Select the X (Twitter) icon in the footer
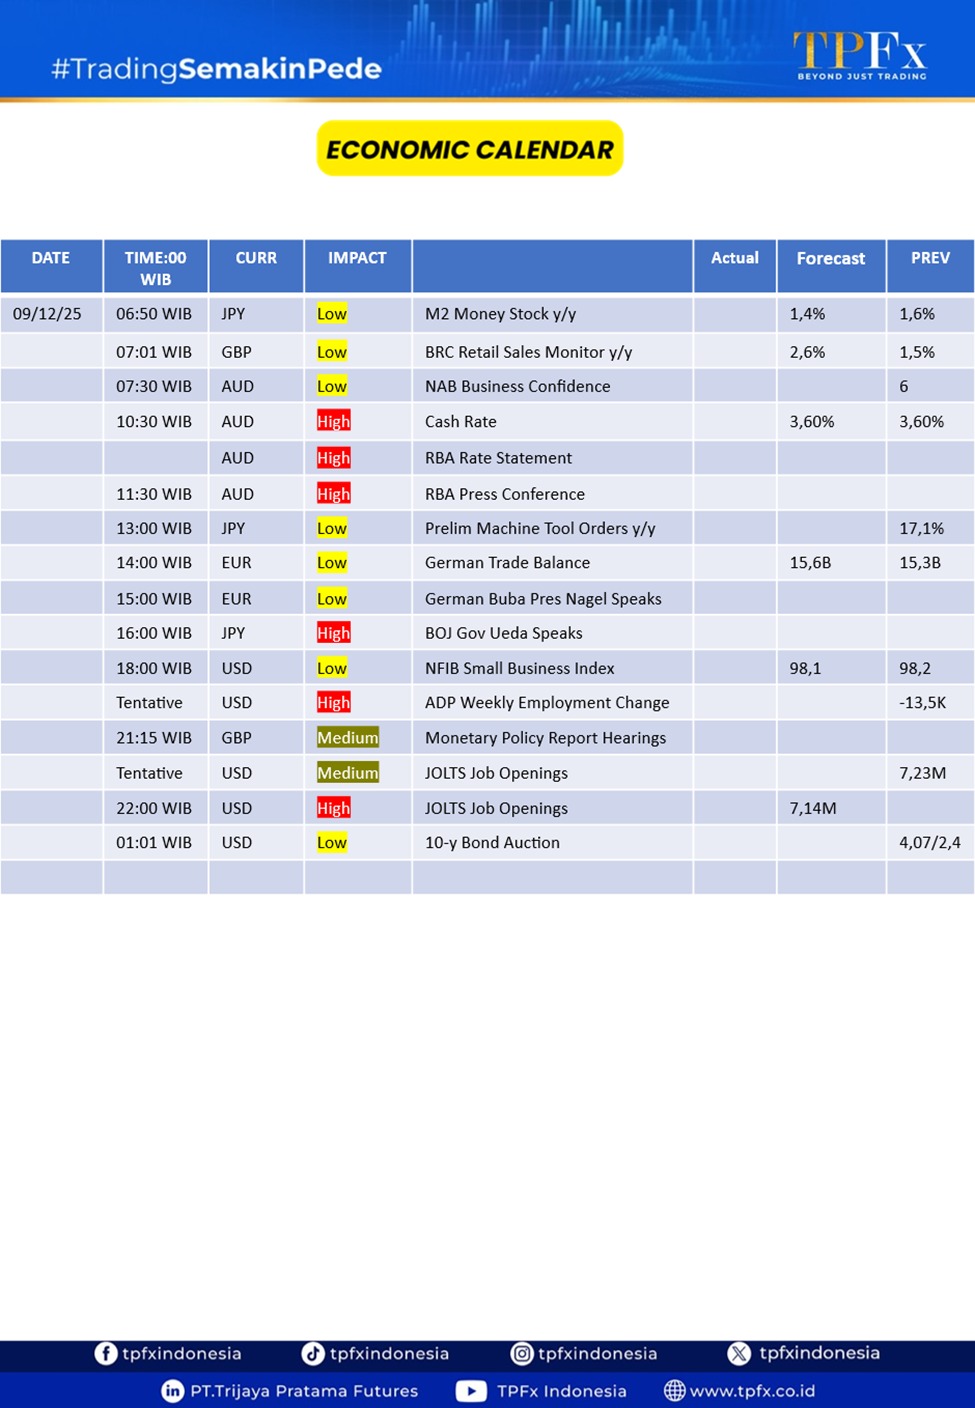The width and height of the screenshot is (975, 1408). [x=739, y=1353]
